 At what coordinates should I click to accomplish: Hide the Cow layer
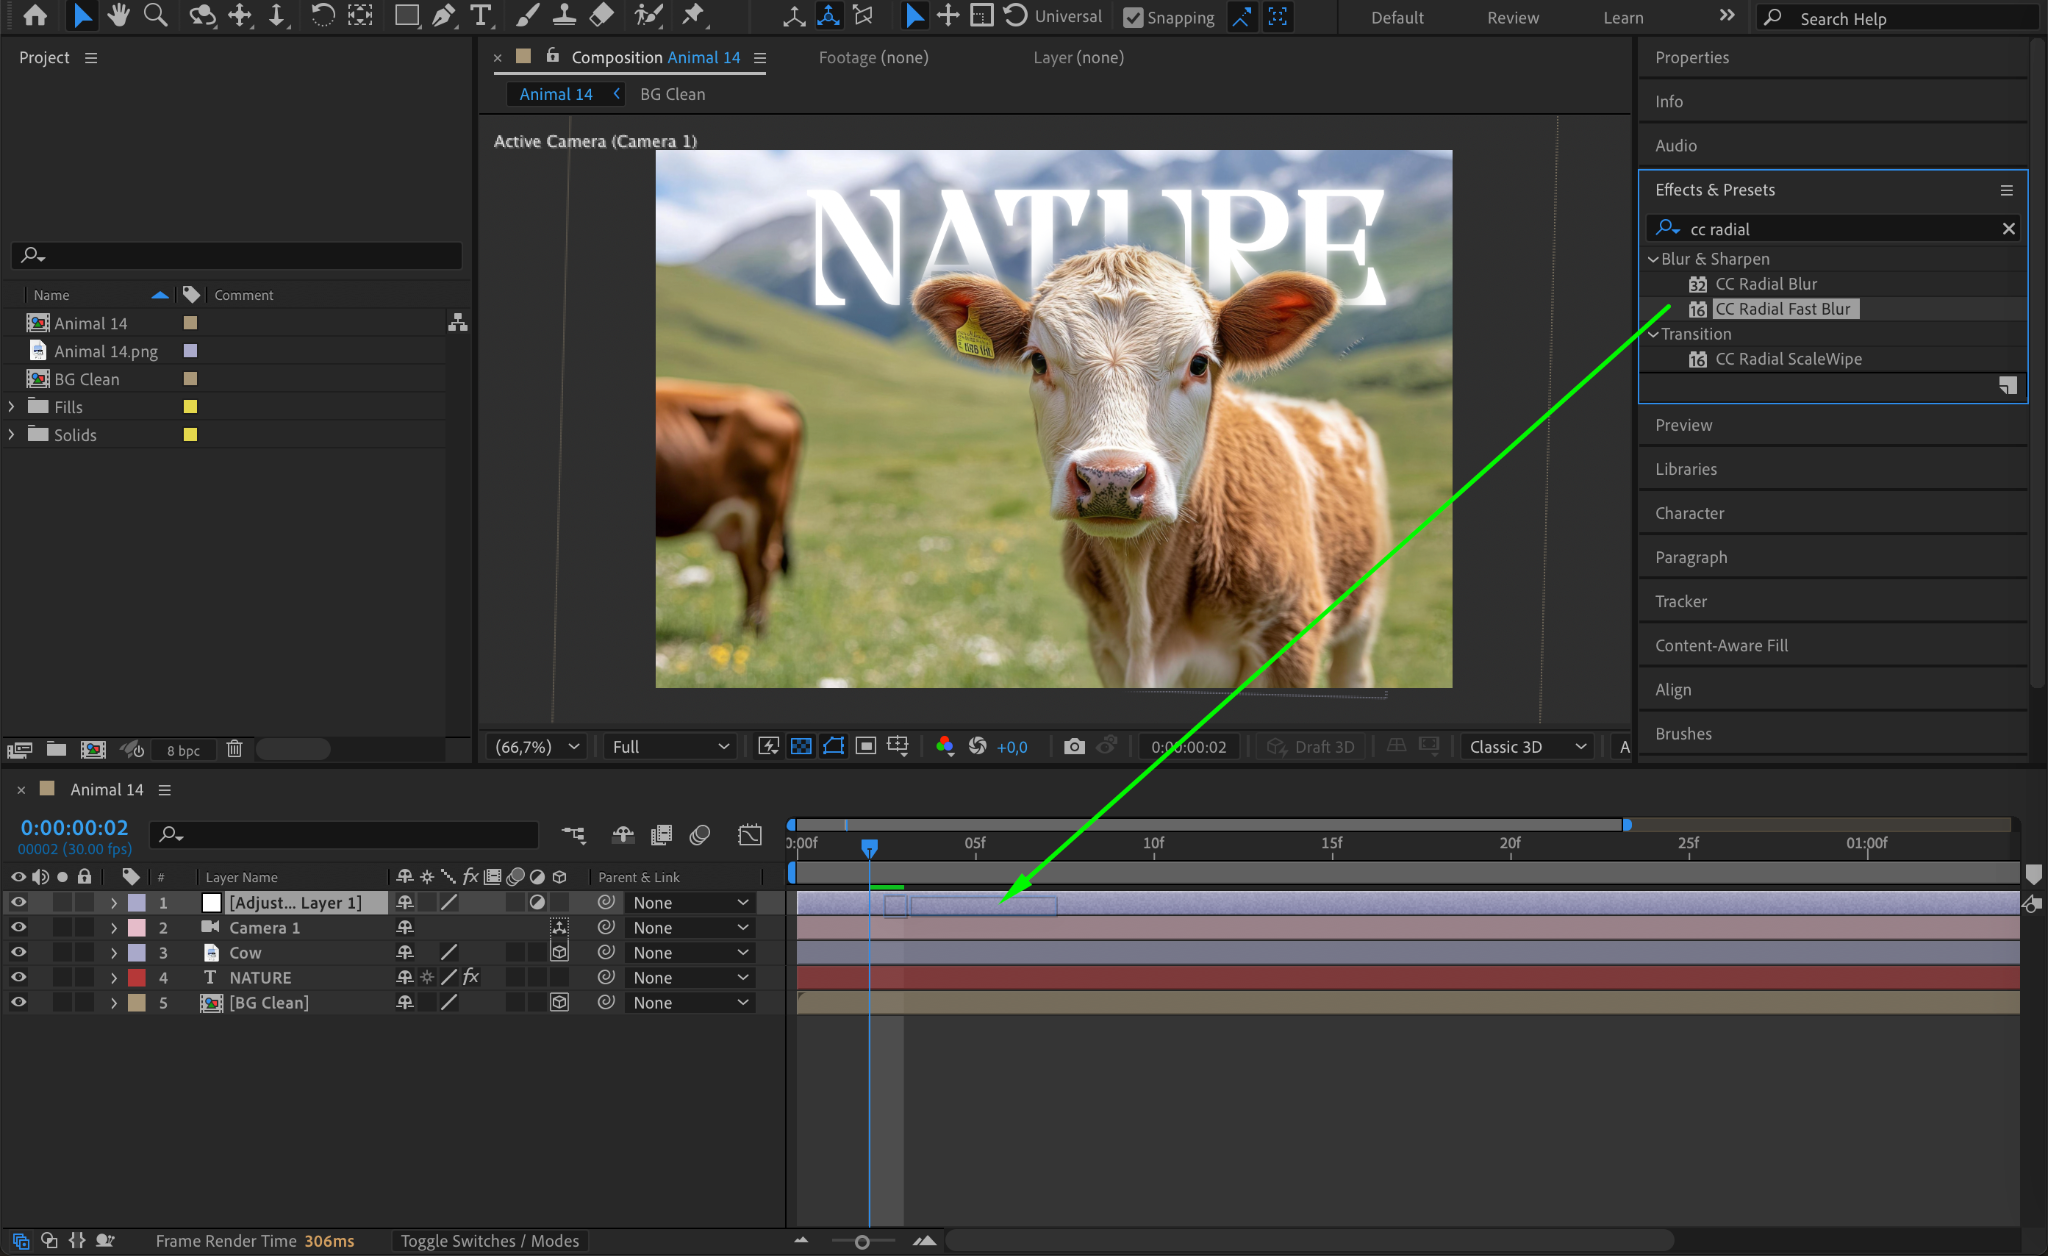[18, 952]
